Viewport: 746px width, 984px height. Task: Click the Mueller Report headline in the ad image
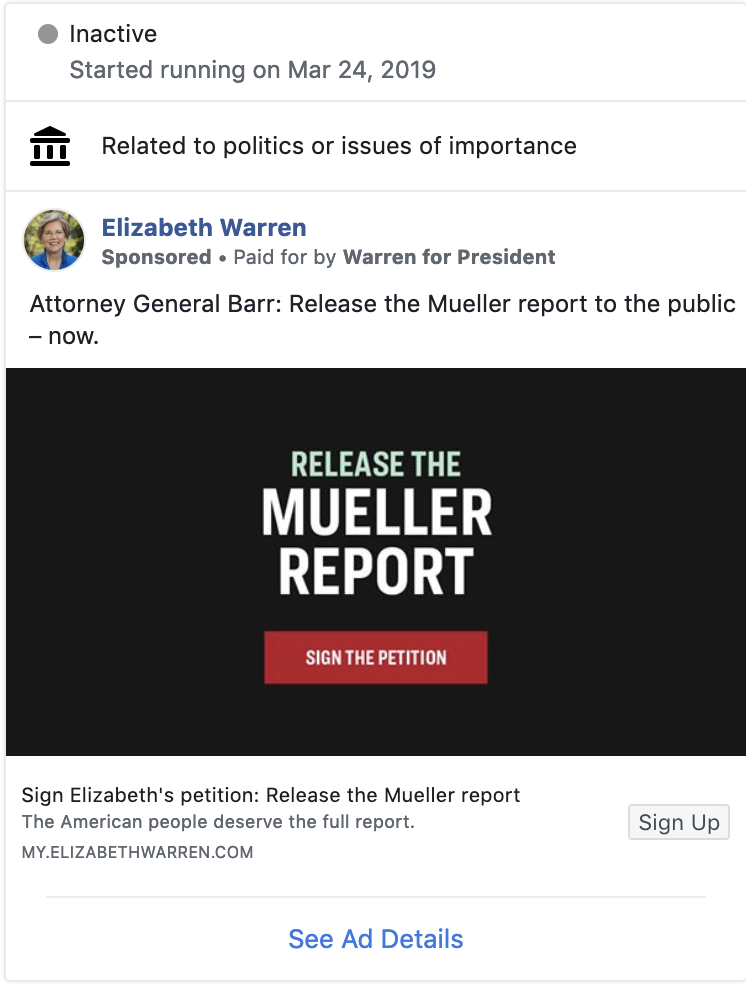pos(376,542)
